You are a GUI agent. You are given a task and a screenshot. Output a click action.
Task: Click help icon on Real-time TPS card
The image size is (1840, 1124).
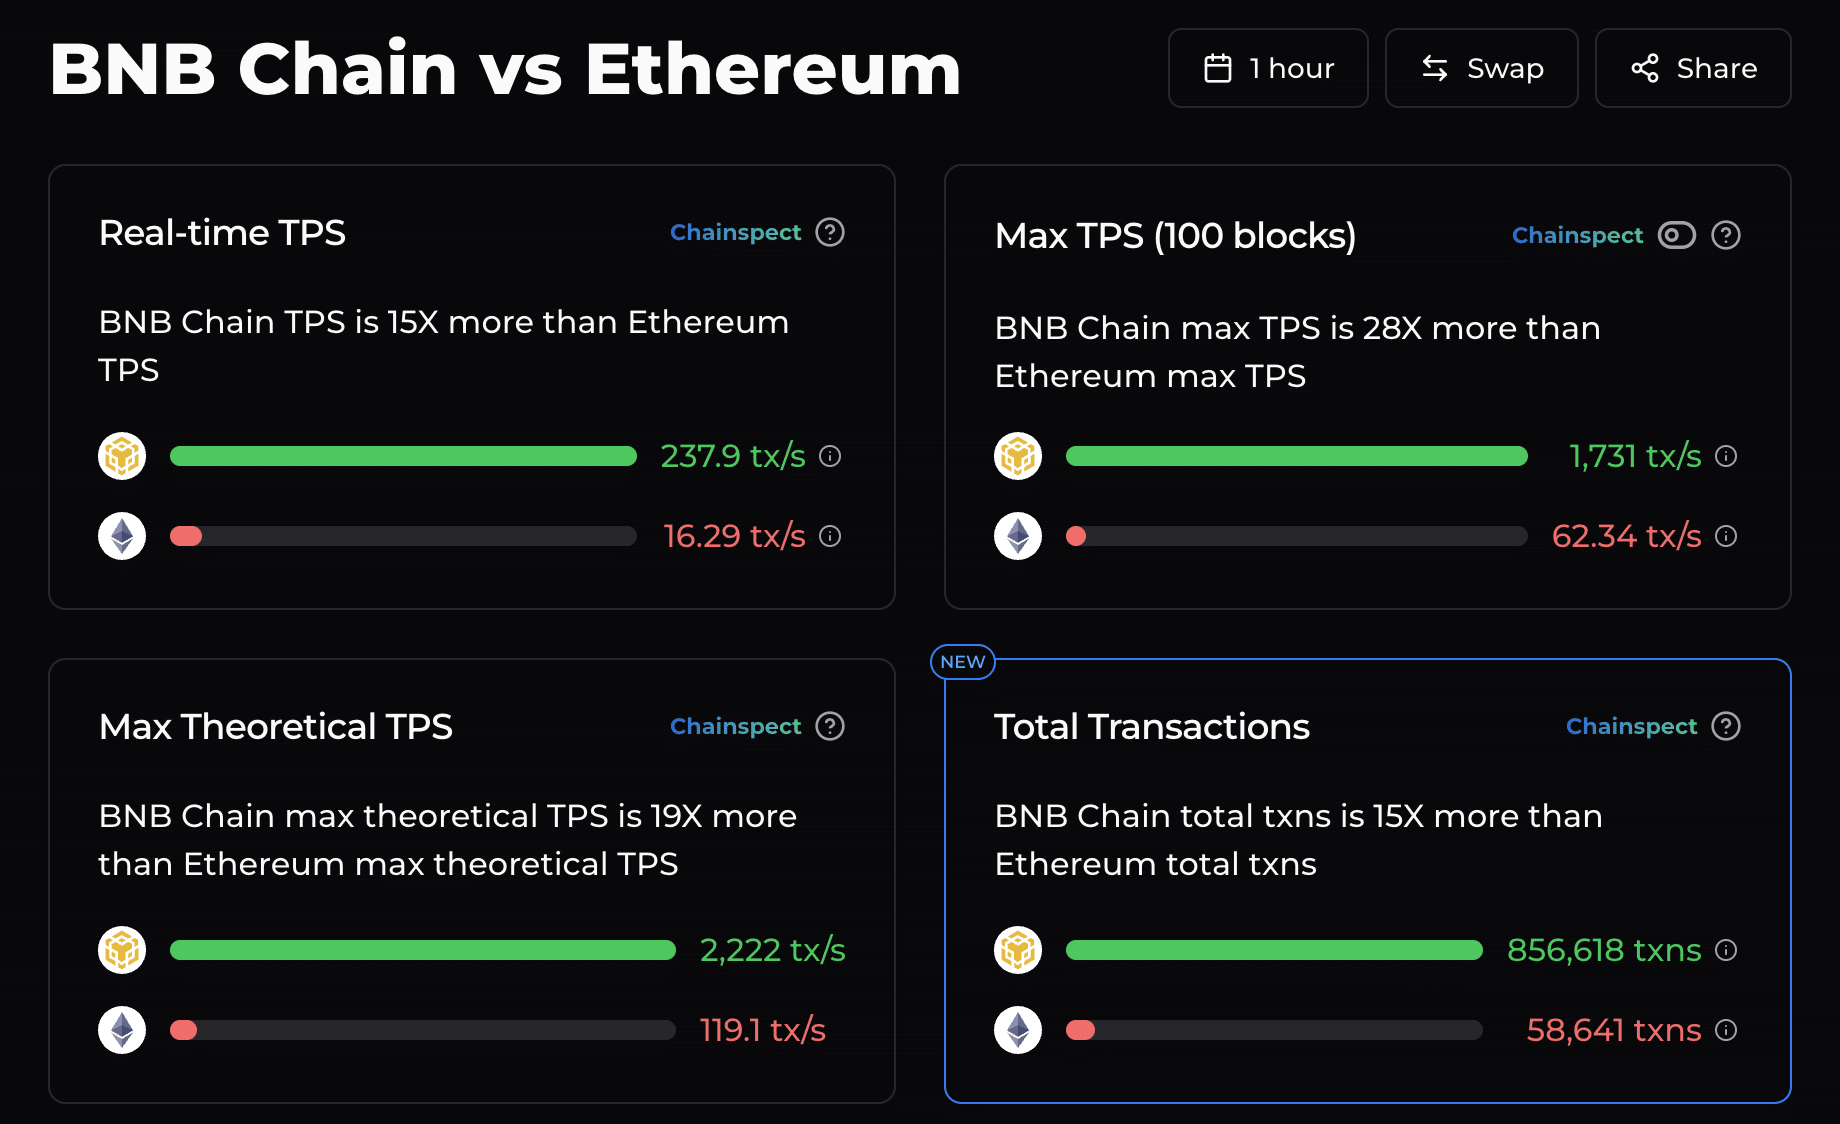830,232
